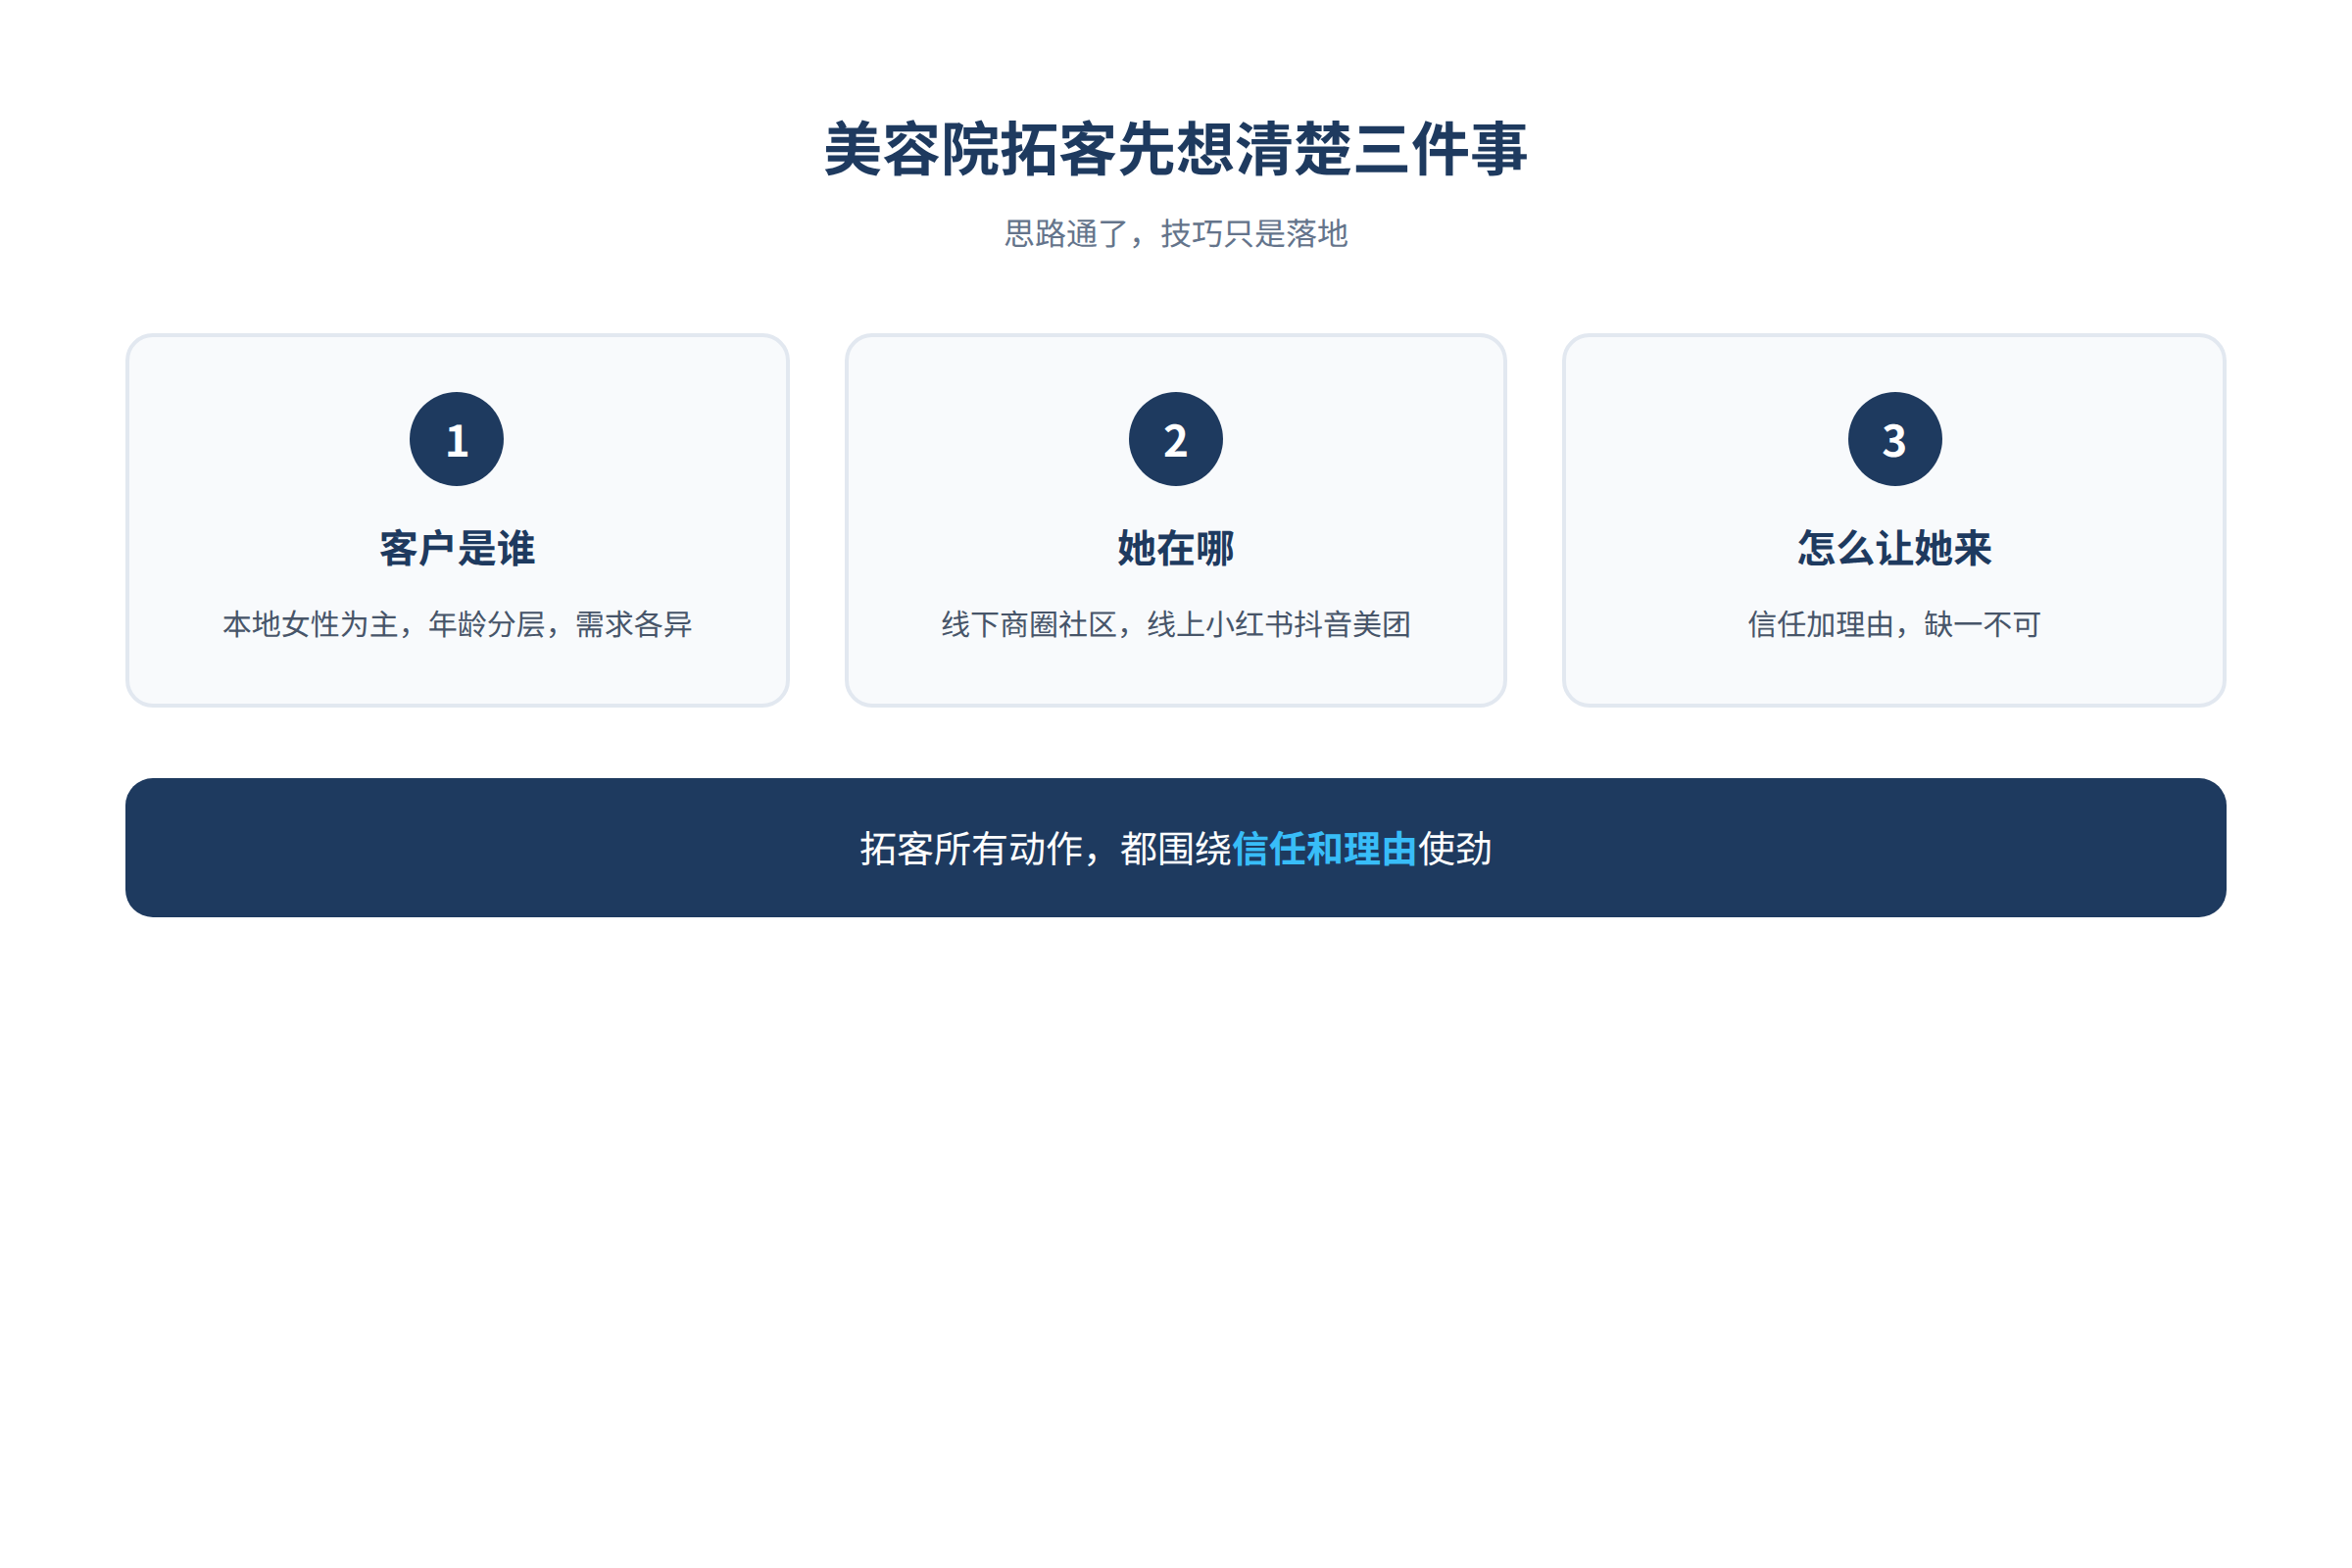Click the card title 她在哪
This screenshot has width=2352, height=1568.
pyautogui.click(x=1176, y=548)
